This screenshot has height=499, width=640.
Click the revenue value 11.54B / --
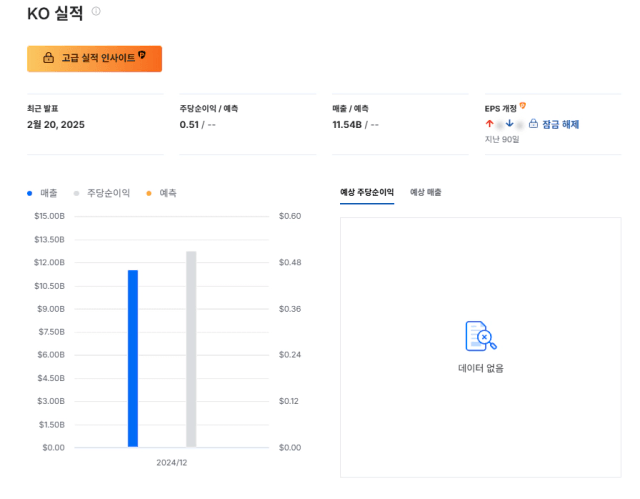[356, 124]
